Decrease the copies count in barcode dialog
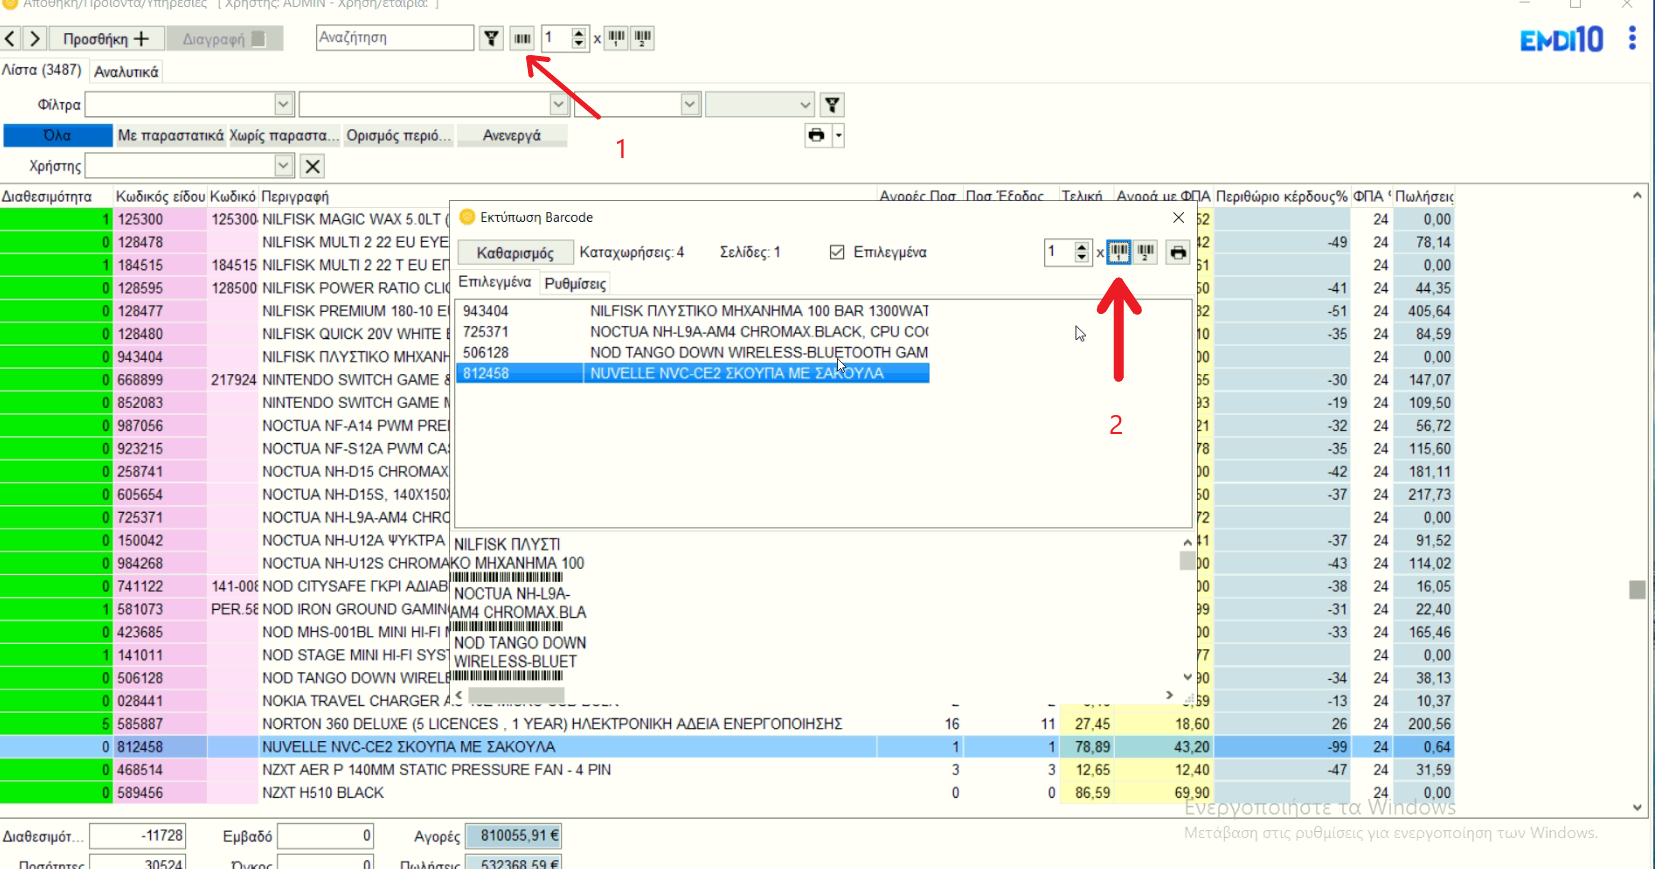Screen dimensions: 1655x869 1081,258
